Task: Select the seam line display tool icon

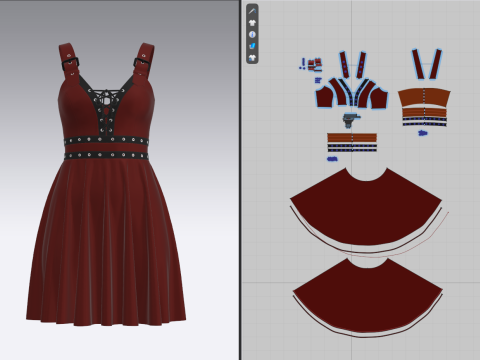Action: pos(252,12)
